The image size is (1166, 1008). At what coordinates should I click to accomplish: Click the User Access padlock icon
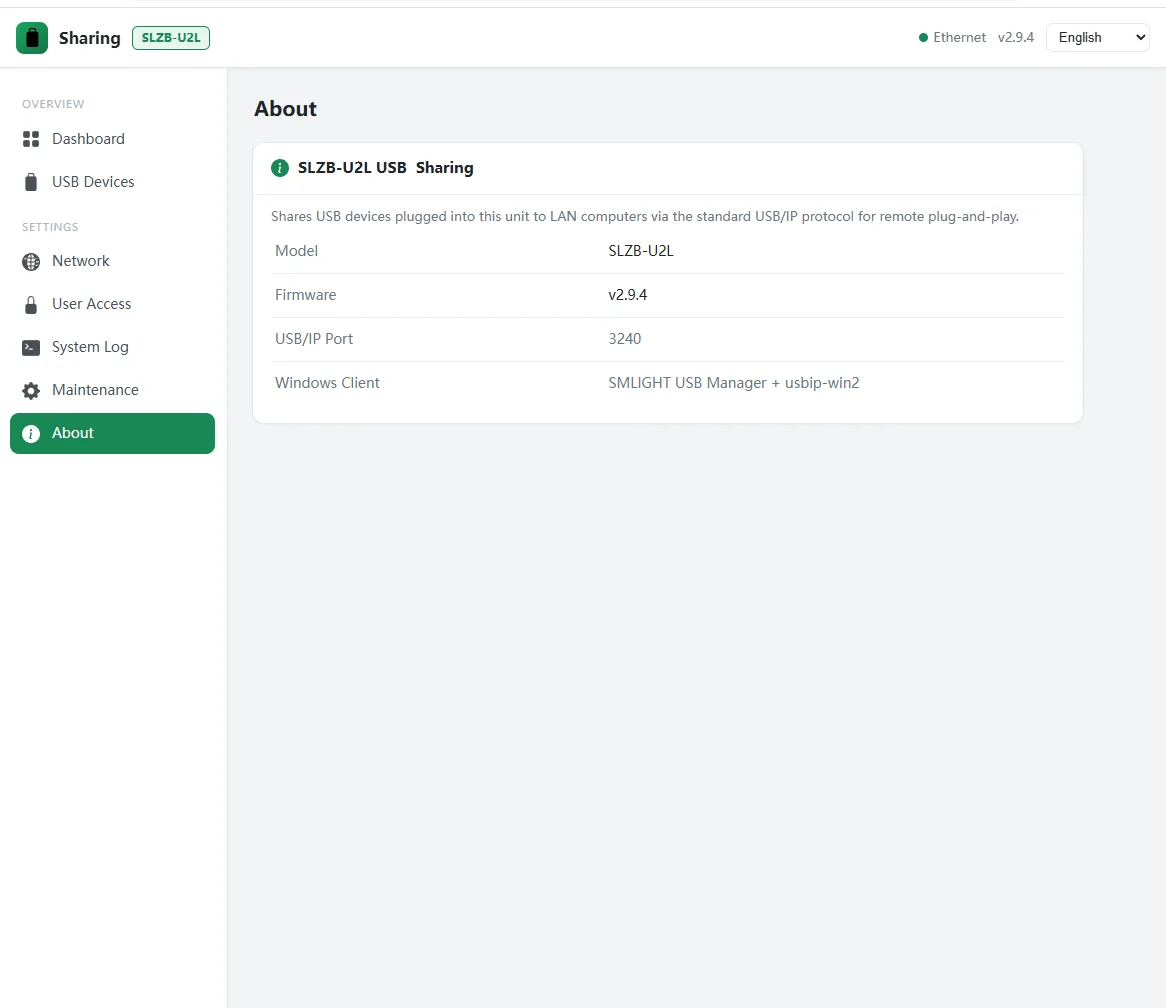[x=31, y=305]
